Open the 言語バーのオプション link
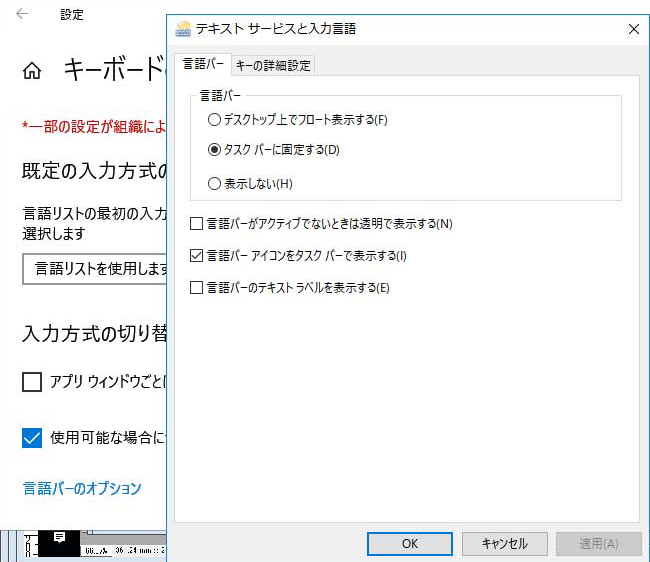The image size is (650, 562). pos(82,488)
